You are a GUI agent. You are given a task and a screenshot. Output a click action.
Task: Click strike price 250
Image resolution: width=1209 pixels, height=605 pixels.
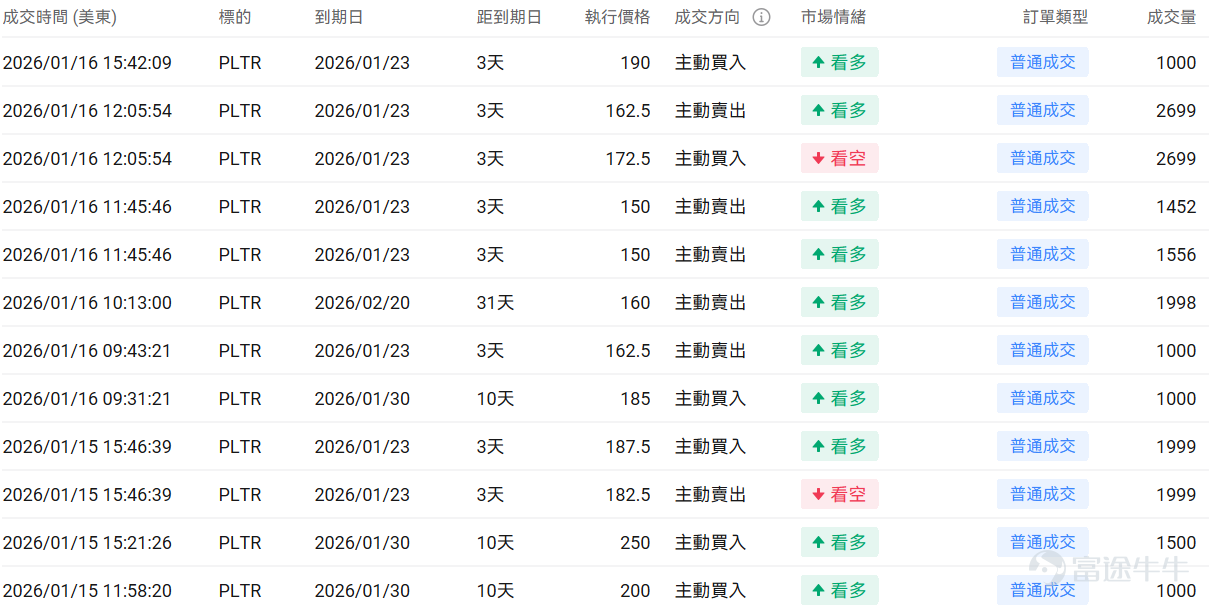[635, 543]
